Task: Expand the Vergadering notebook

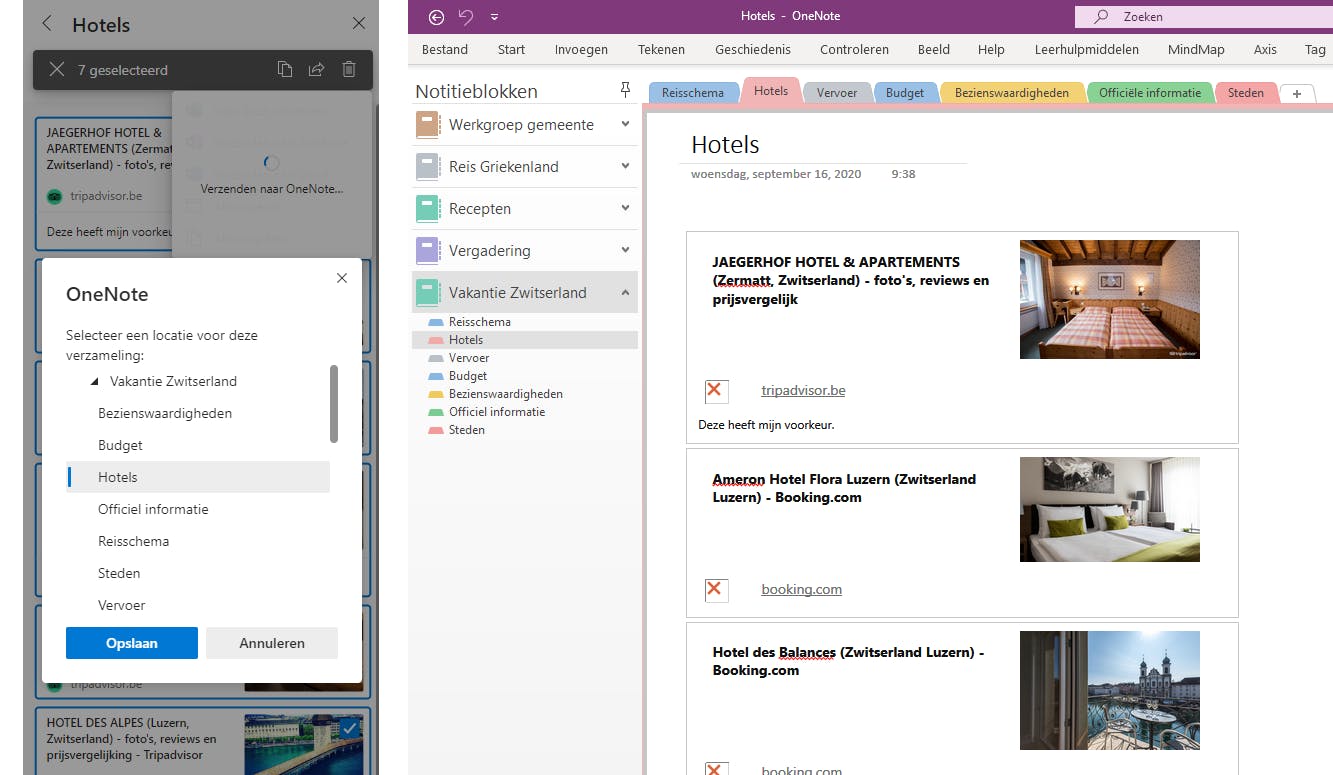Action: [625, 250]
